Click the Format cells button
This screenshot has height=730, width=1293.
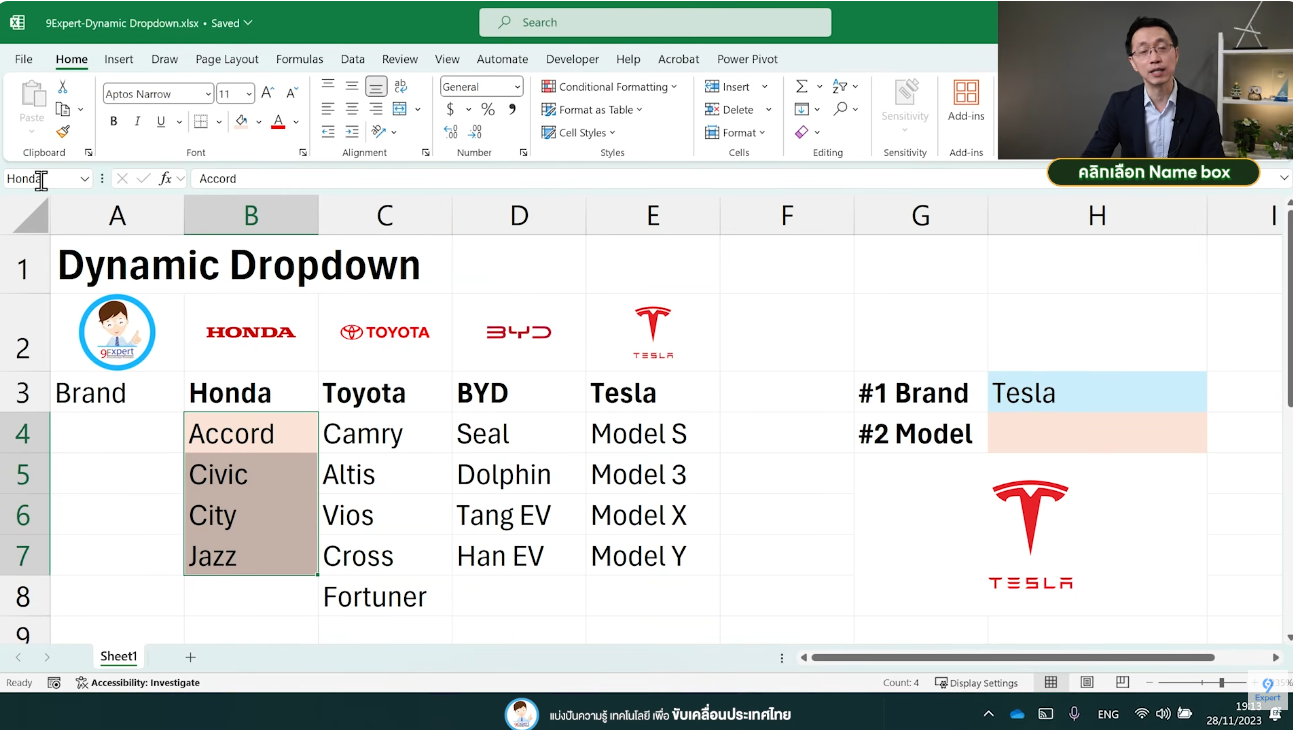click(735, 132)
